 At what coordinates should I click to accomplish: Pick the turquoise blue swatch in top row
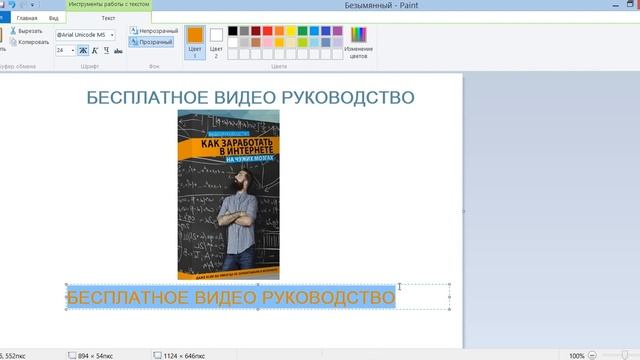click(314, 31)
